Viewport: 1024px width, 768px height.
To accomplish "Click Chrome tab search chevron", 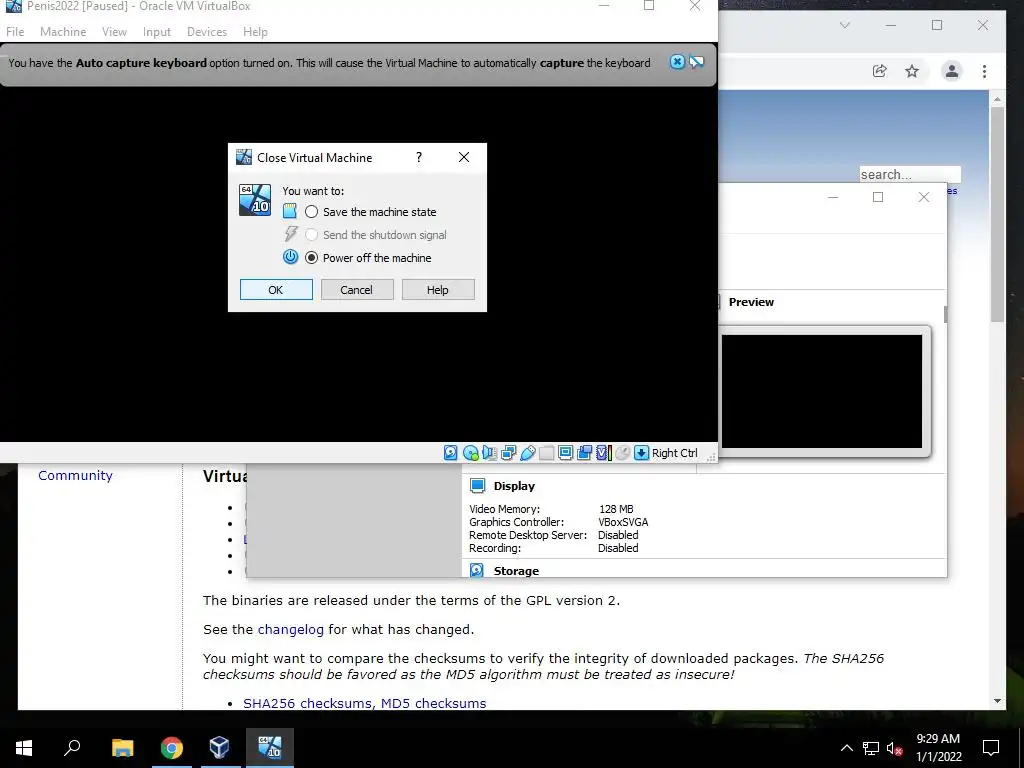I will pos(845,25).
